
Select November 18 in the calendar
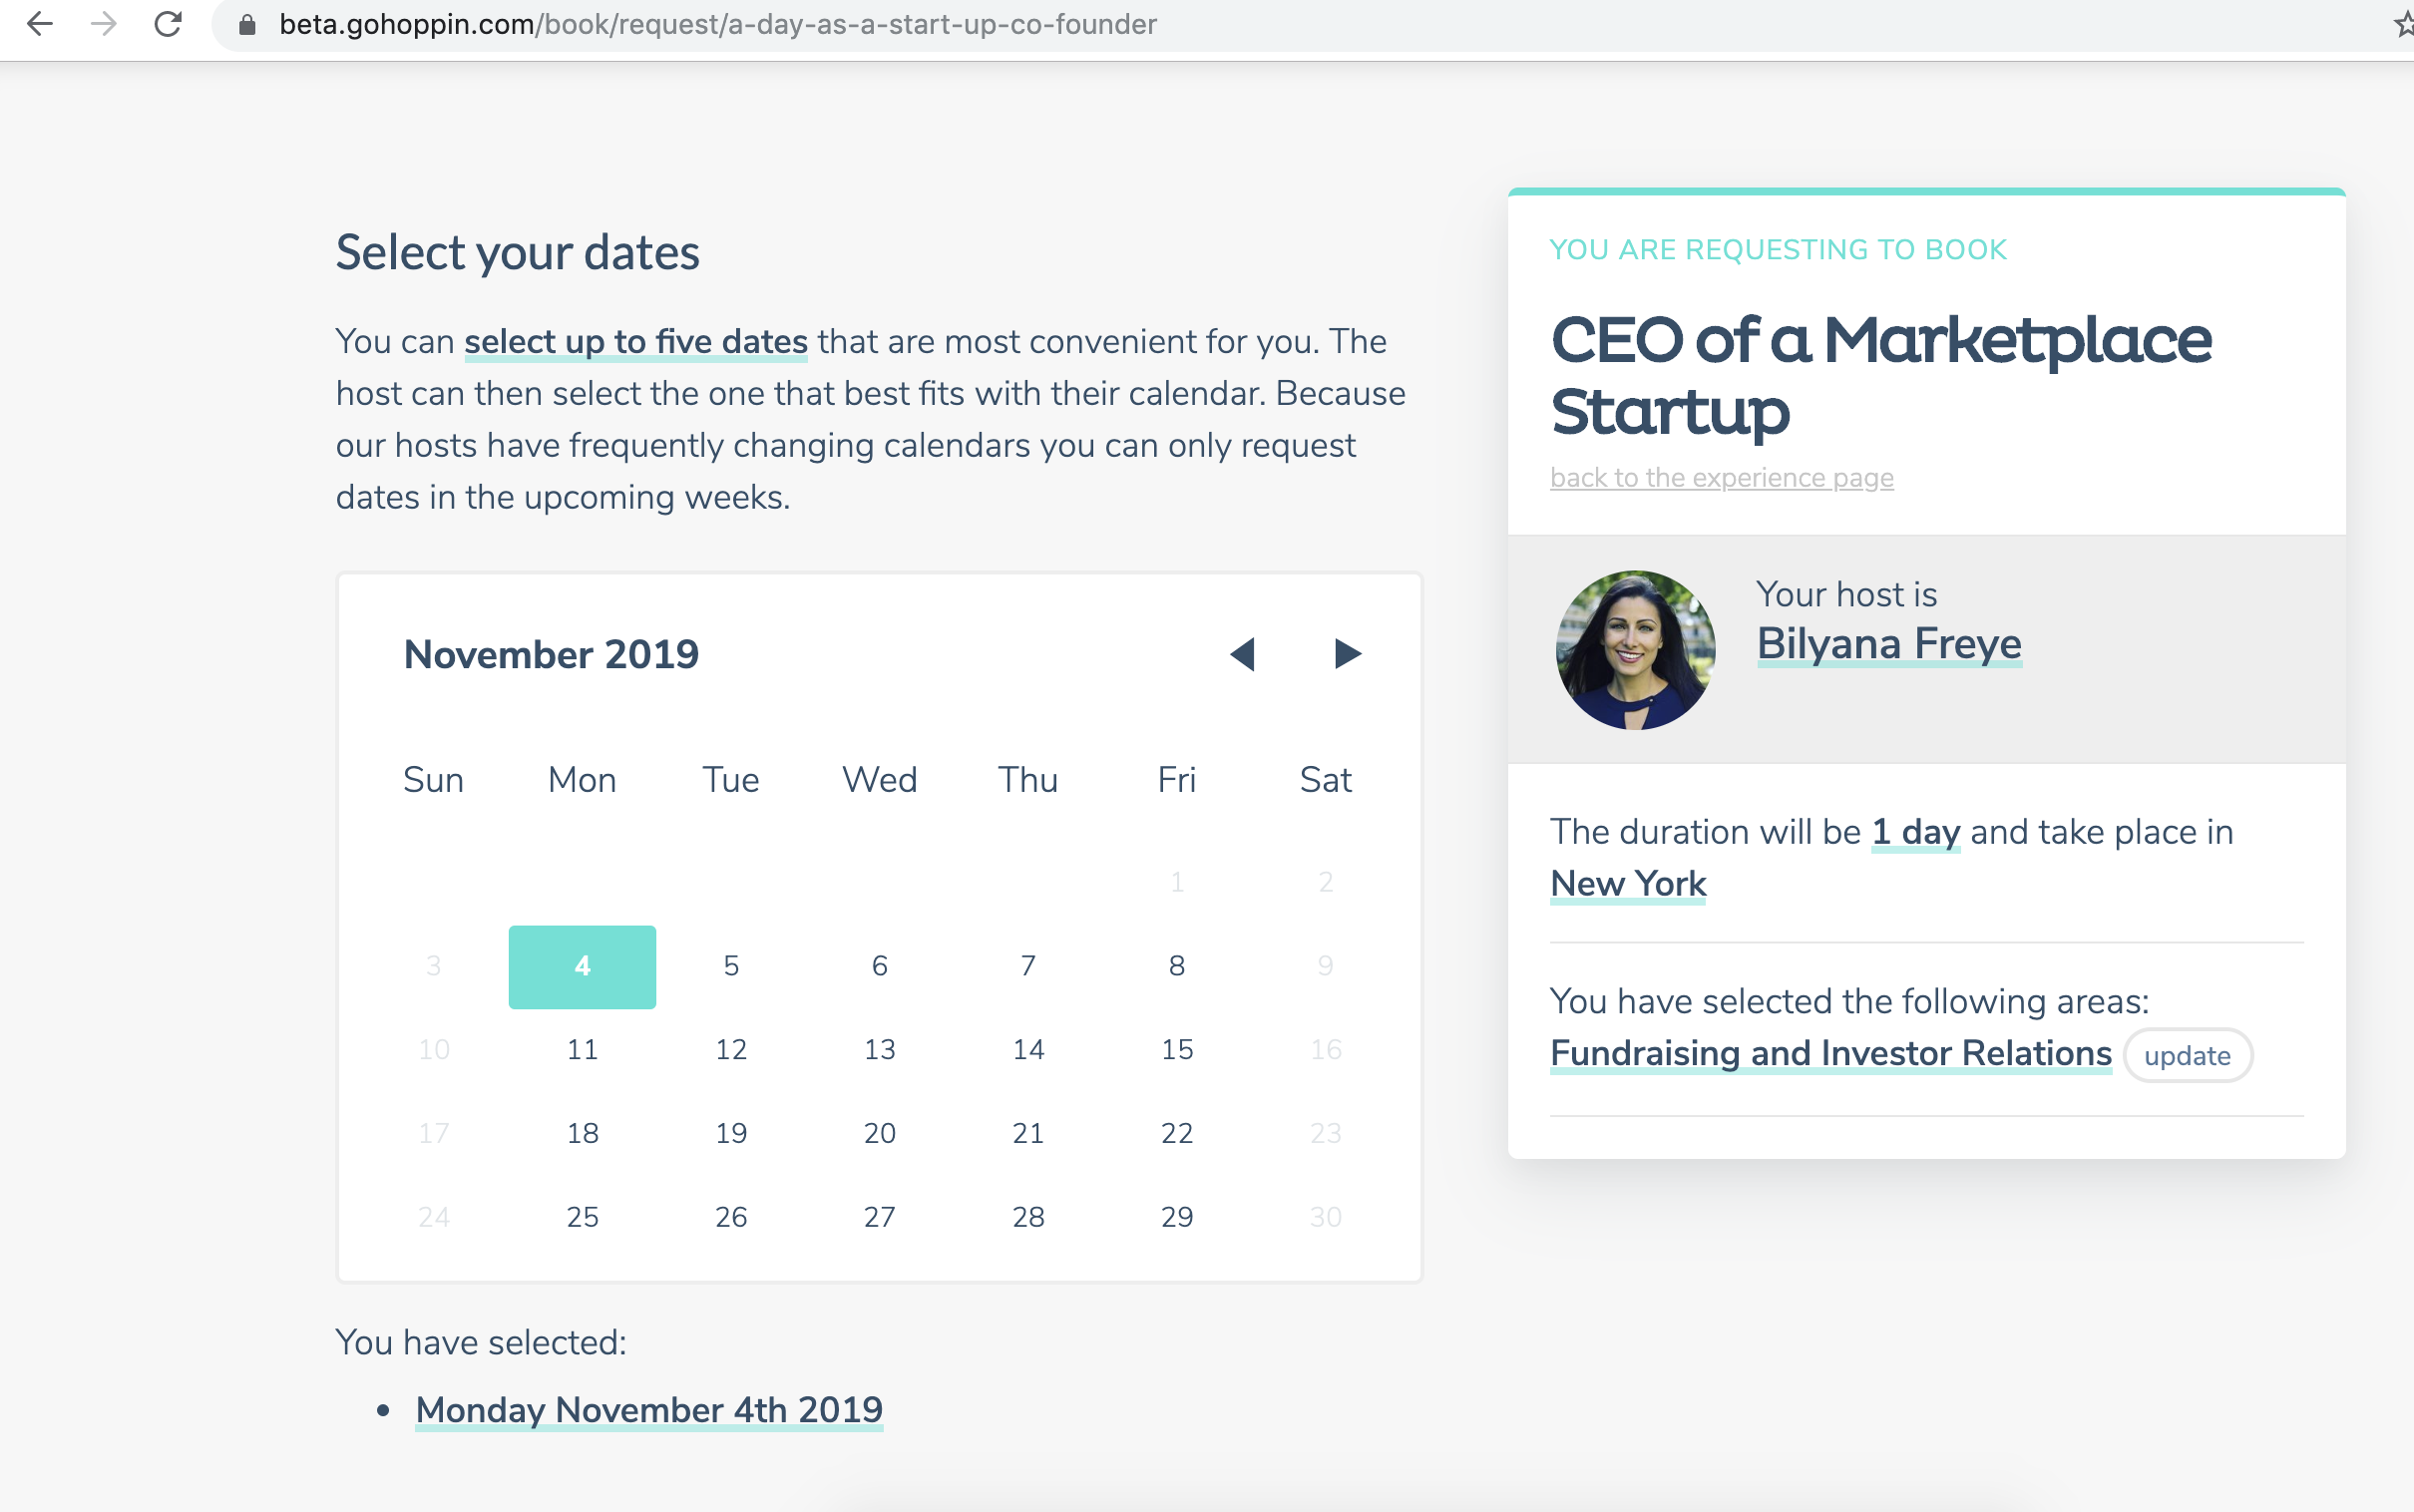coord(582,1133)
